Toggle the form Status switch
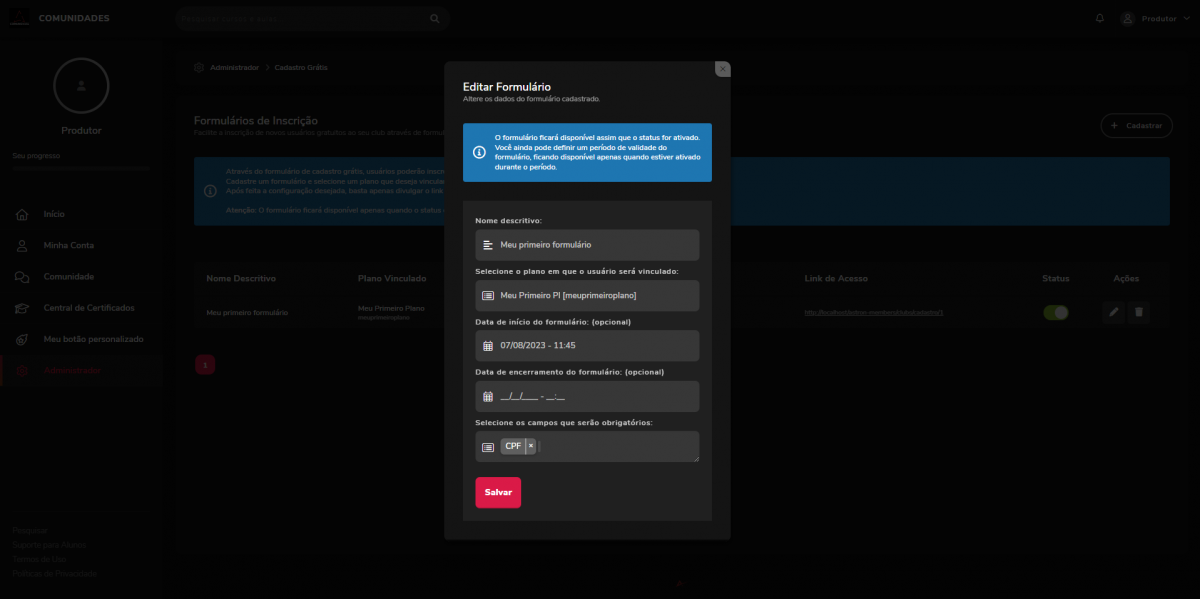 point(1055,313)
